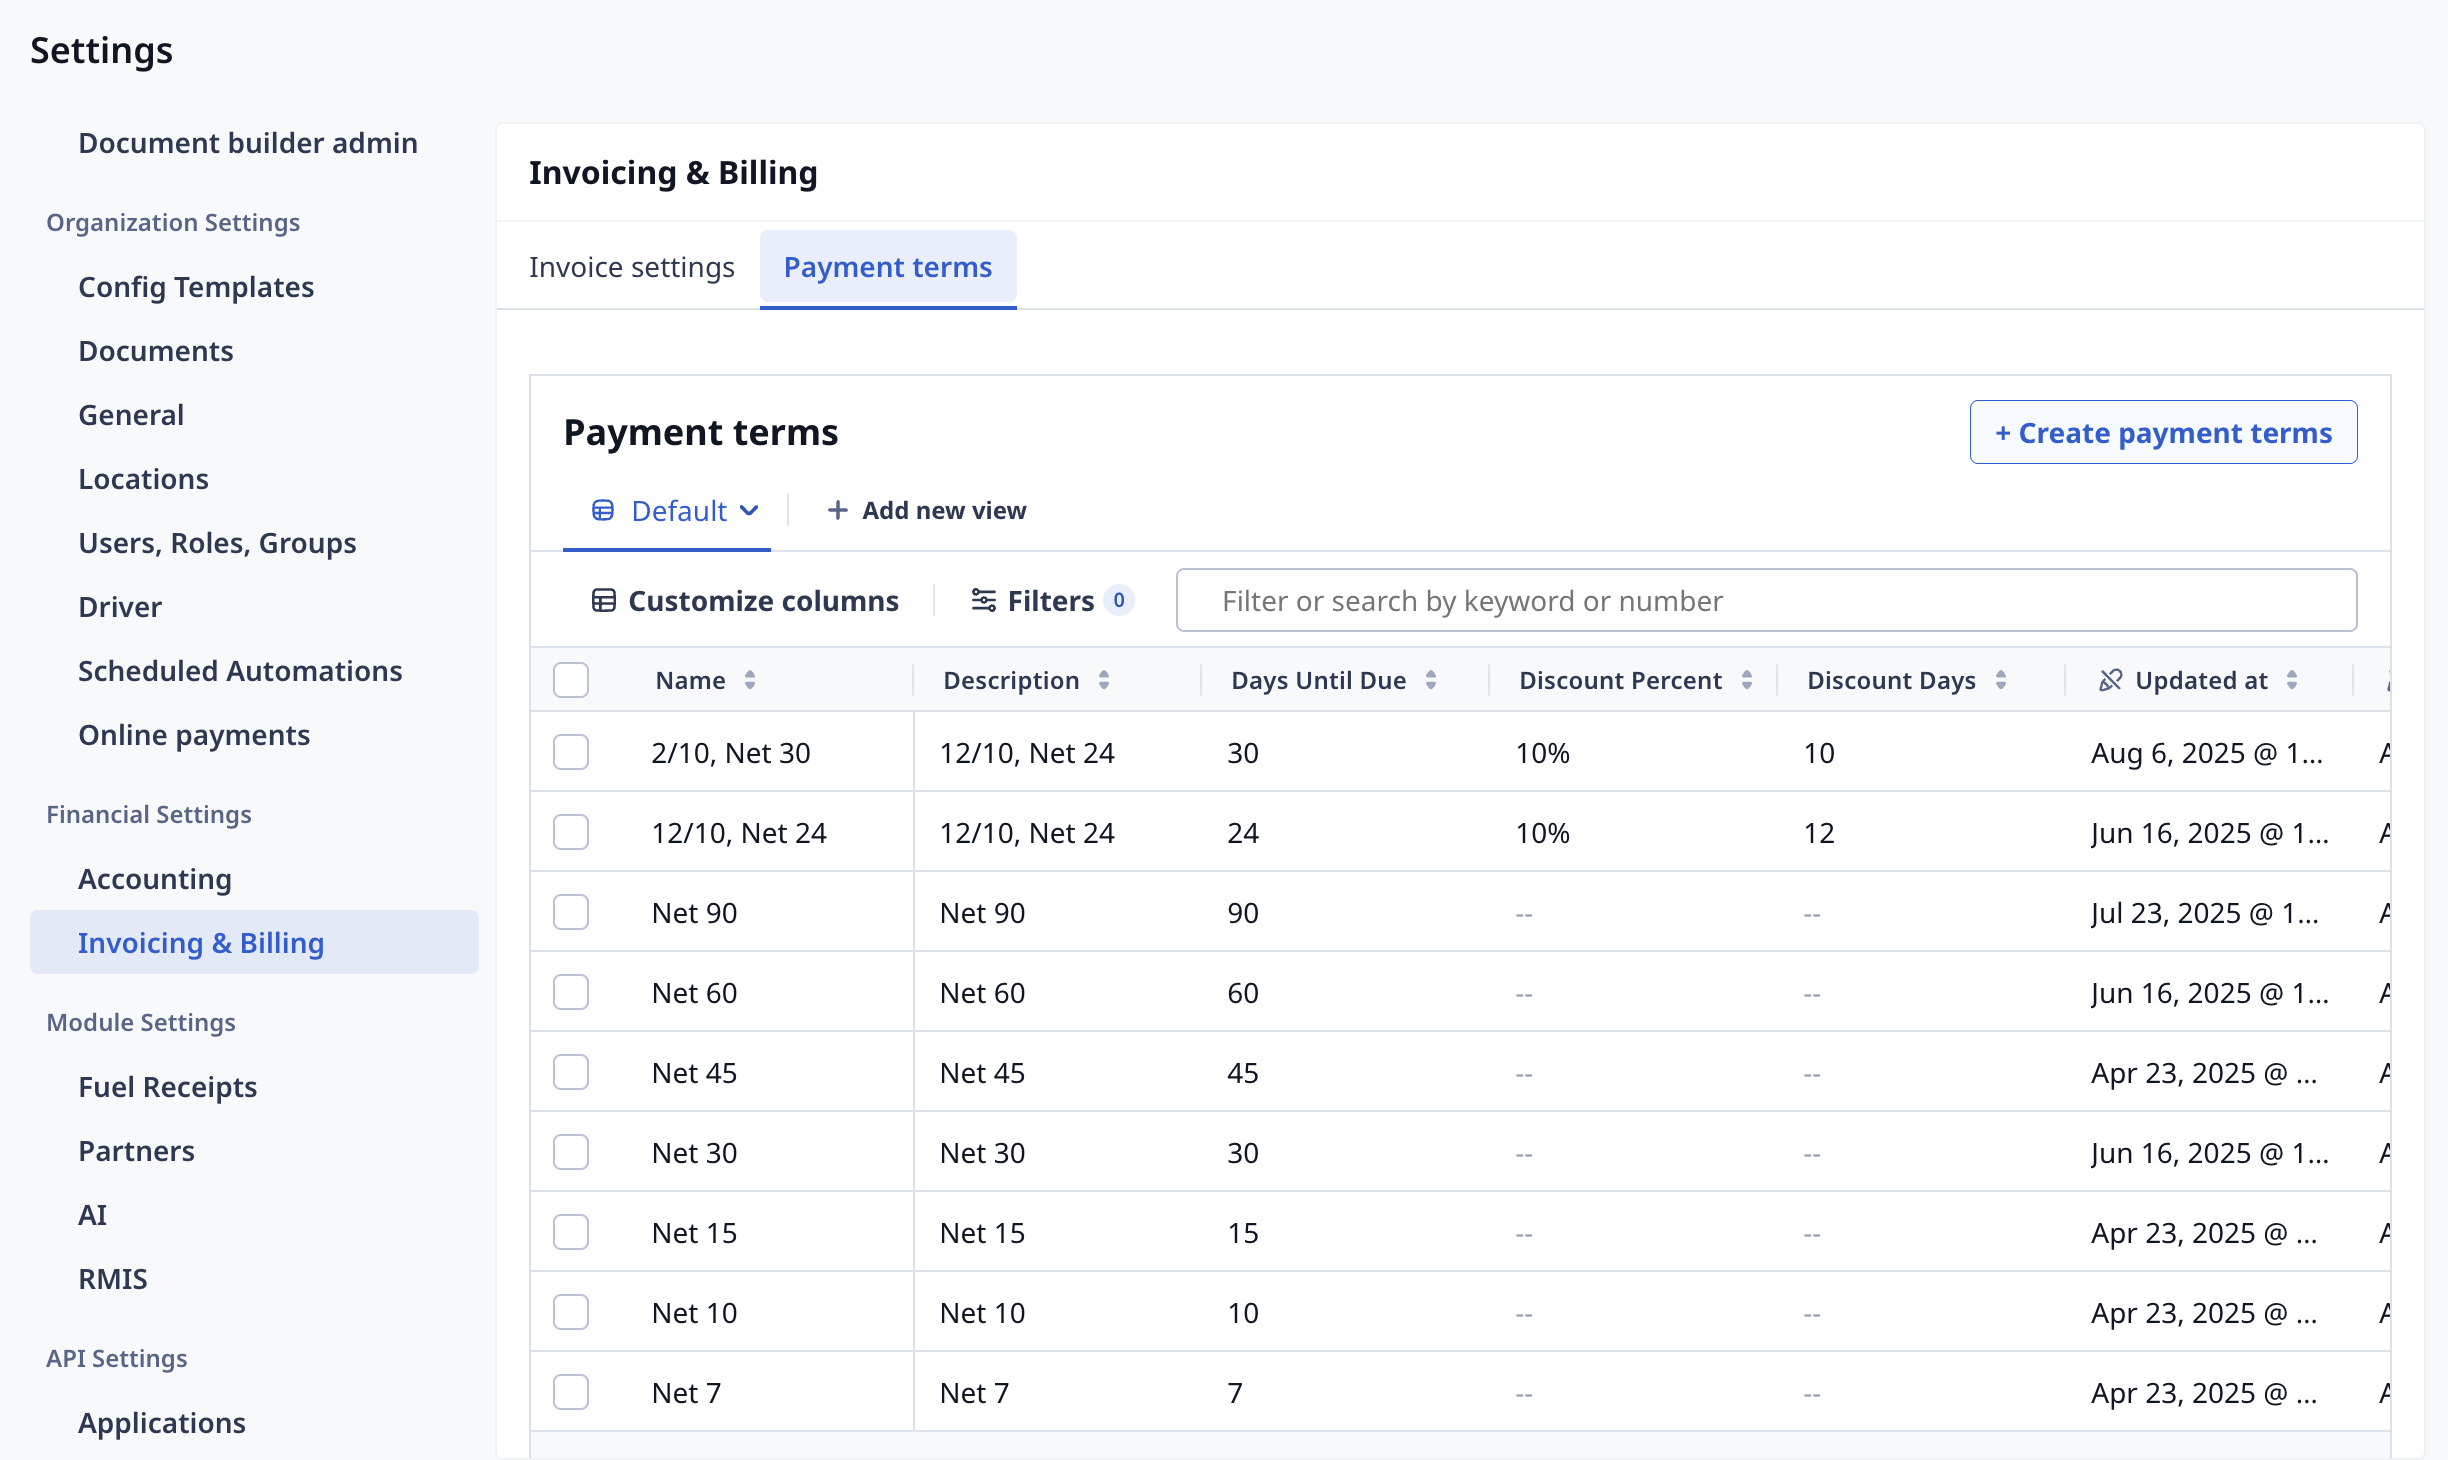Viewport: 2448px width, 1460px height.
Task: Open Config Templates in sidebar
Action: (196, 287)
